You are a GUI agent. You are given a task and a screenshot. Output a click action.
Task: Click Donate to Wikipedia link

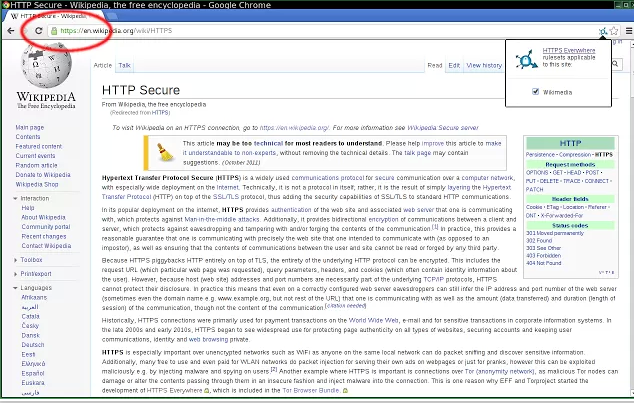tap(43, 175)
